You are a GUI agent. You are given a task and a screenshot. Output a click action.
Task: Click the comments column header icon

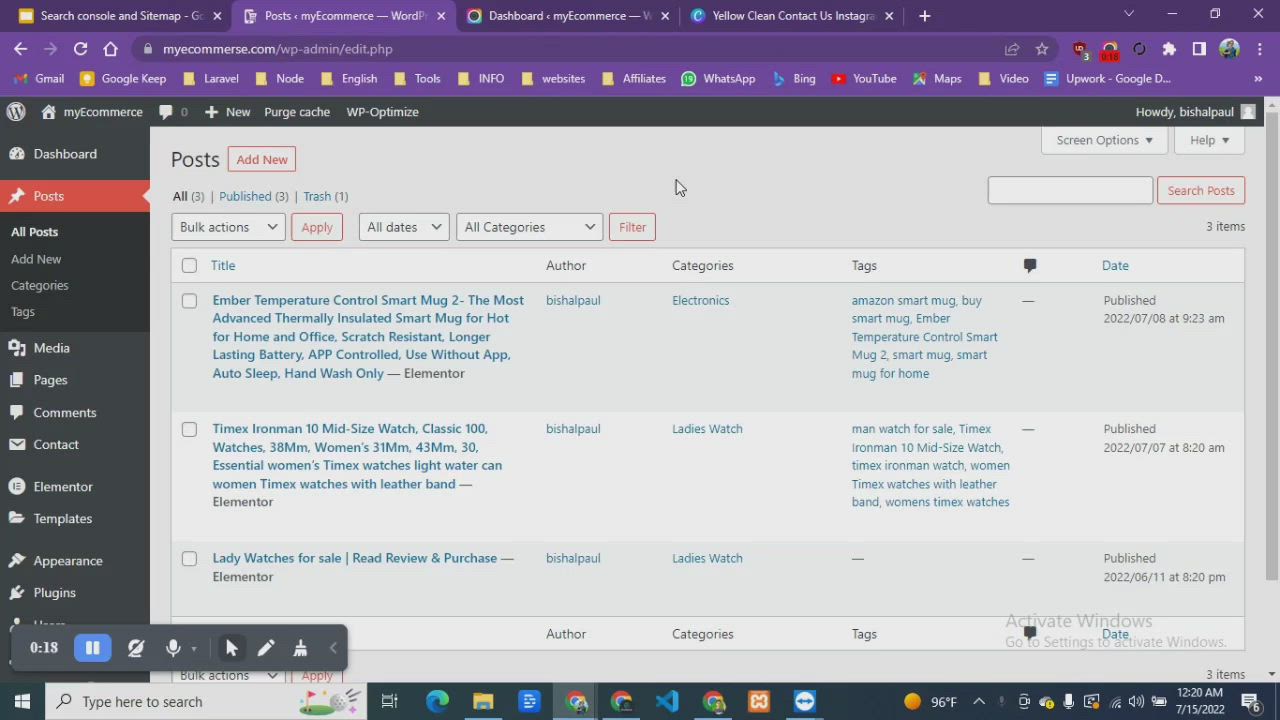click(x=1029, y=265)
